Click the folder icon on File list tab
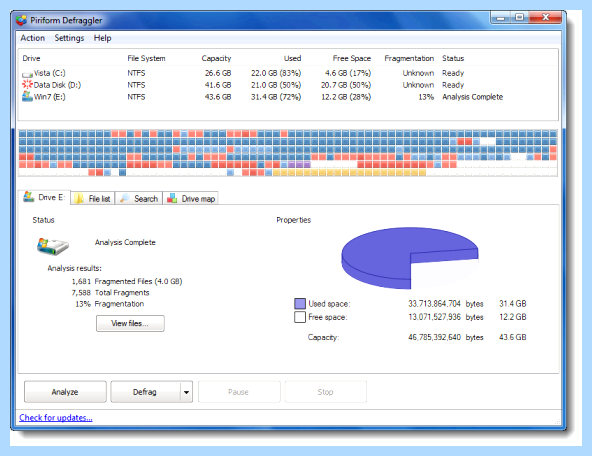 [79, 199]
